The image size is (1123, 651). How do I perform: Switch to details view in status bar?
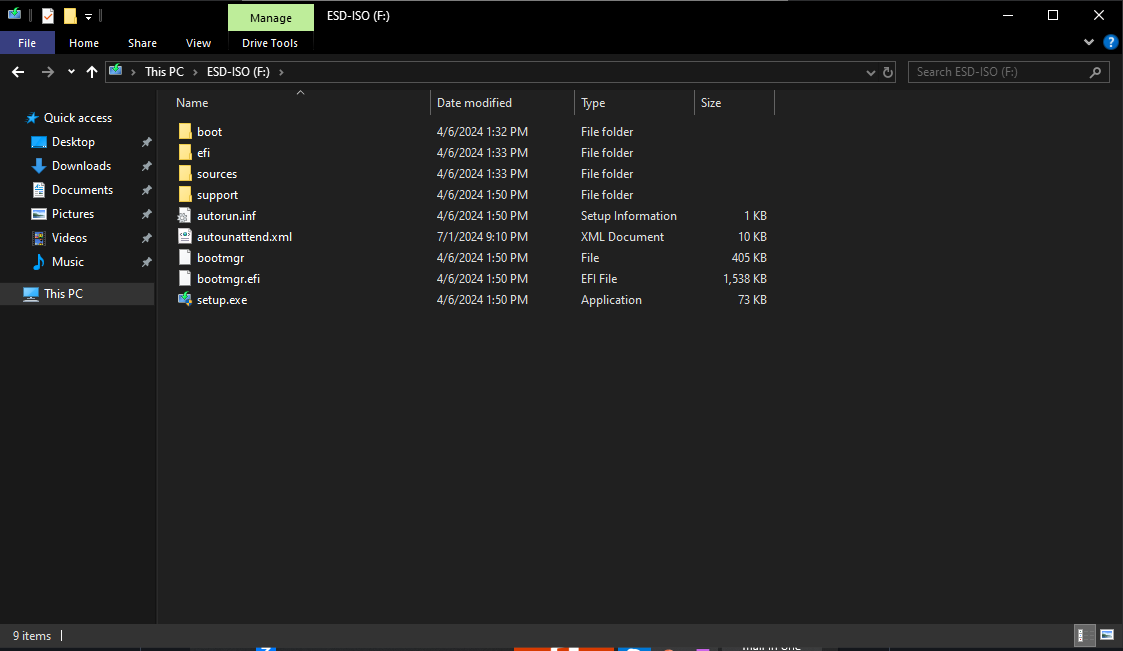click(x=1082, y=635)
